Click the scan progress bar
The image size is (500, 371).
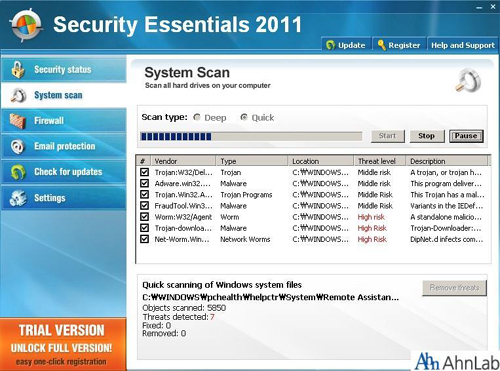251,136
